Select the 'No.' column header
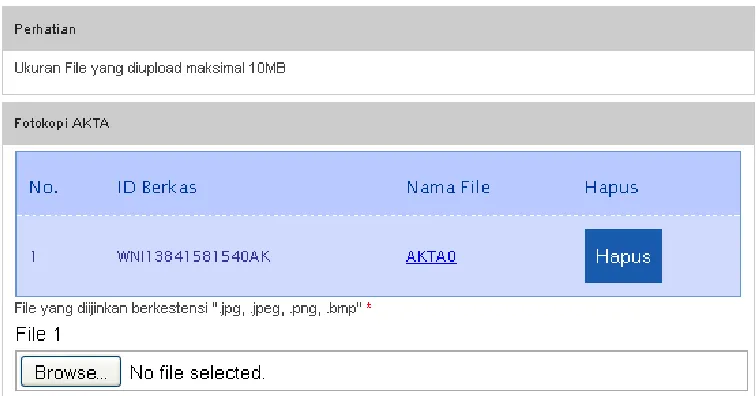Image resolution: width=756 pixels, height=396 pixels. pos(43,187)
